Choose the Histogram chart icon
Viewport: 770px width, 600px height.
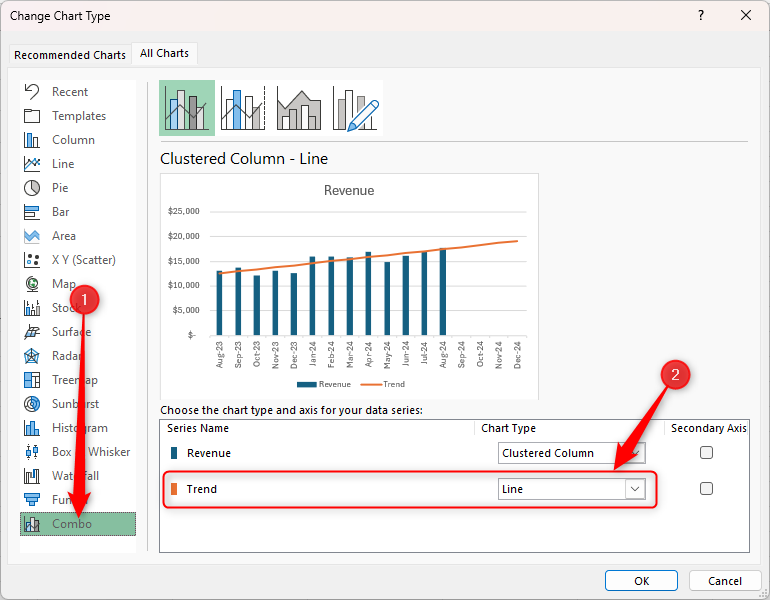click(32, 428)
